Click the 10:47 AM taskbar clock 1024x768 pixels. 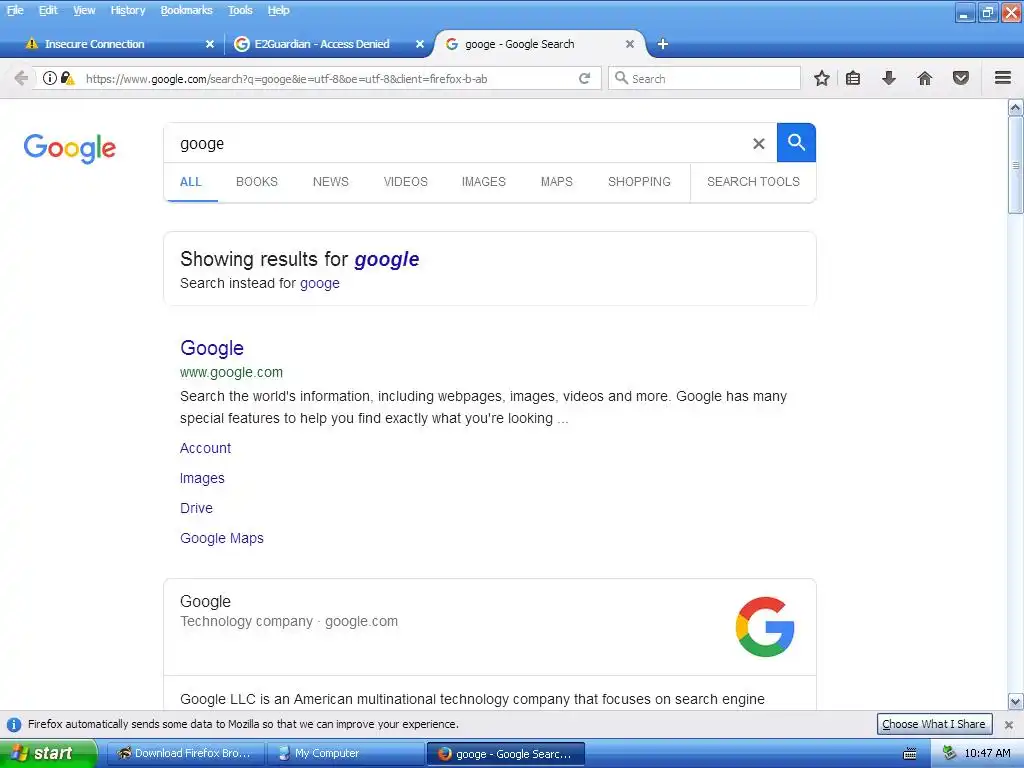(x=987, y=753)
